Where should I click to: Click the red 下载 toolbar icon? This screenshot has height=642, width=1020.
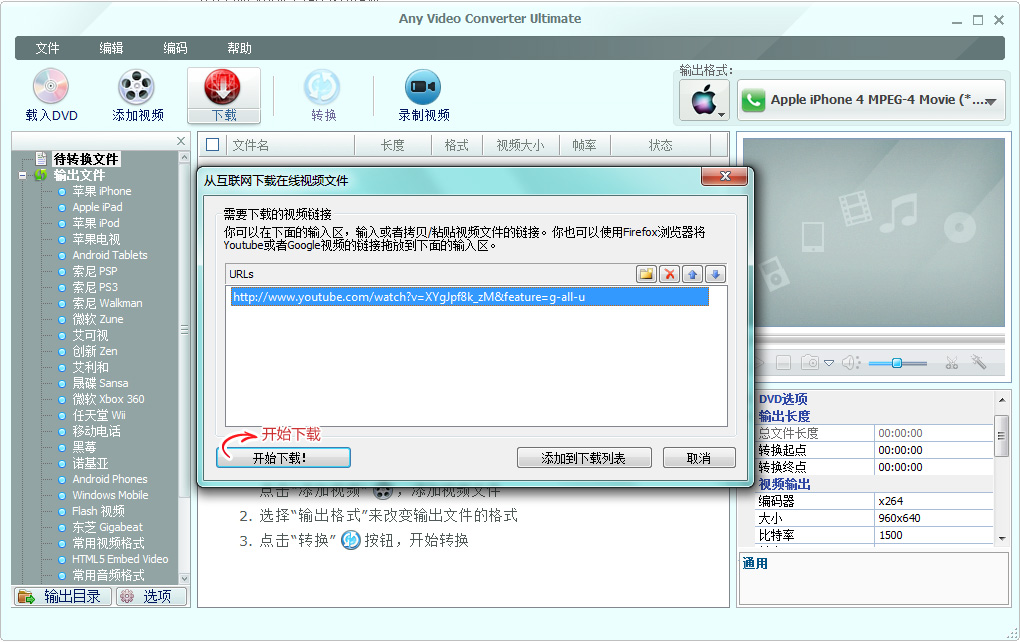click(223, 87)
